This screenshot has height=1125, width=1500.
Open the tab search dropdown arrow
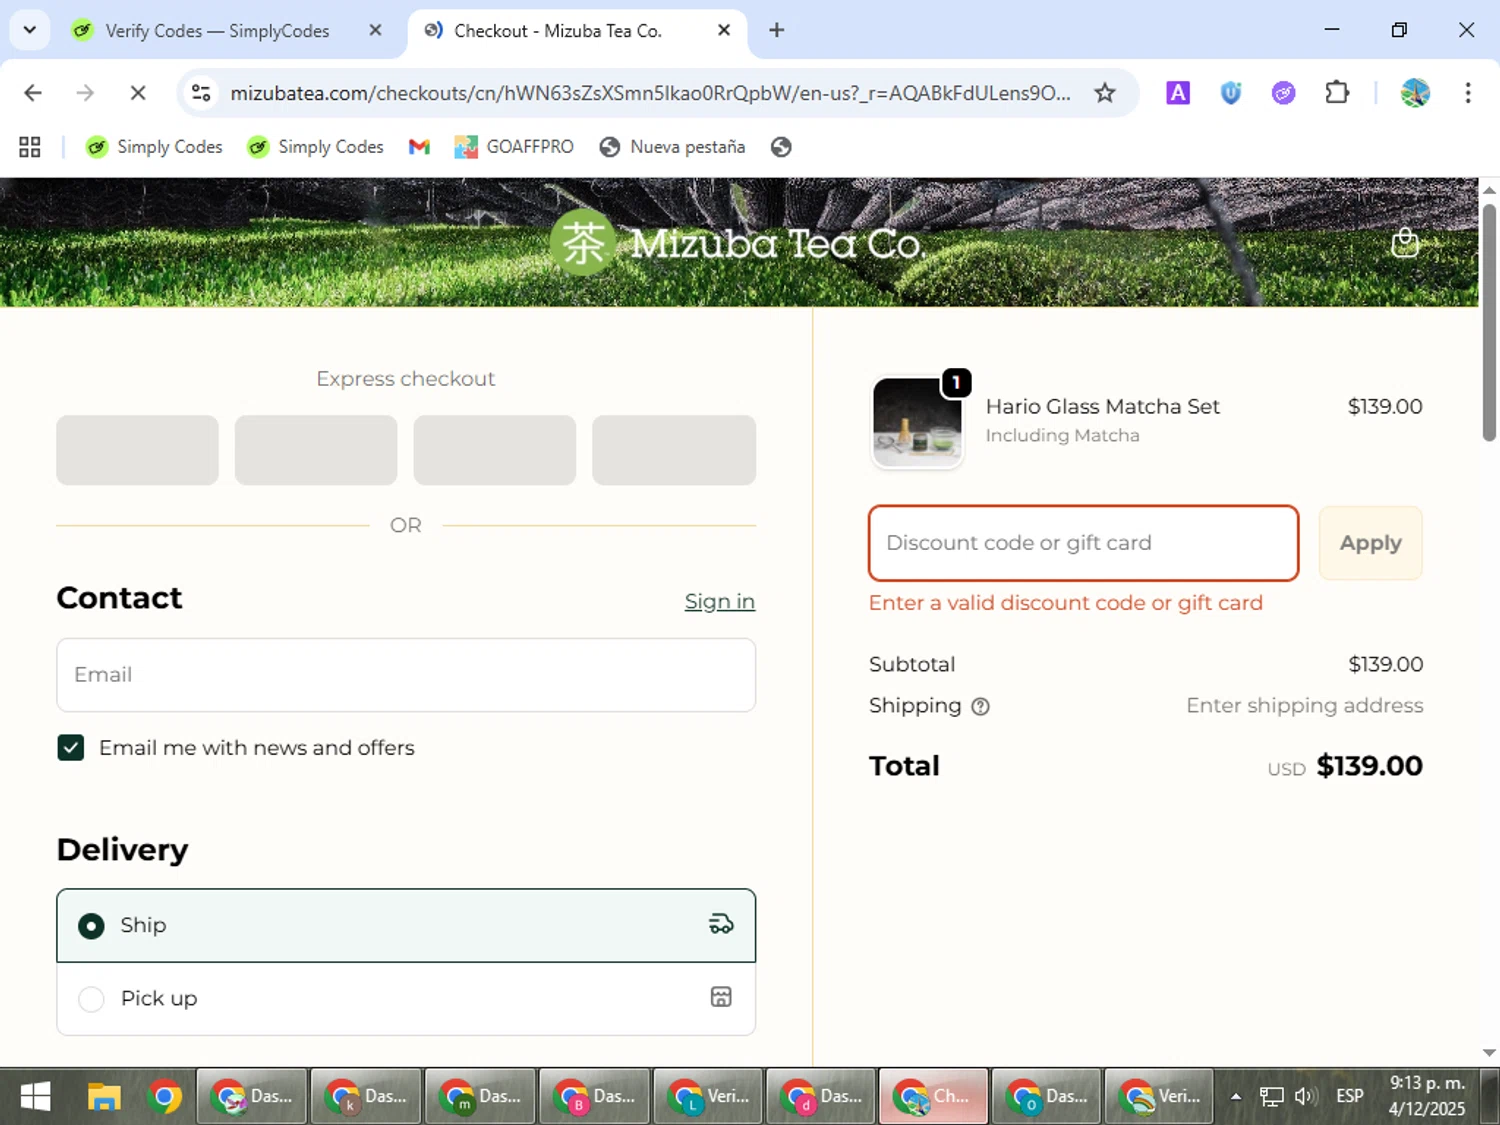(30, 30)
